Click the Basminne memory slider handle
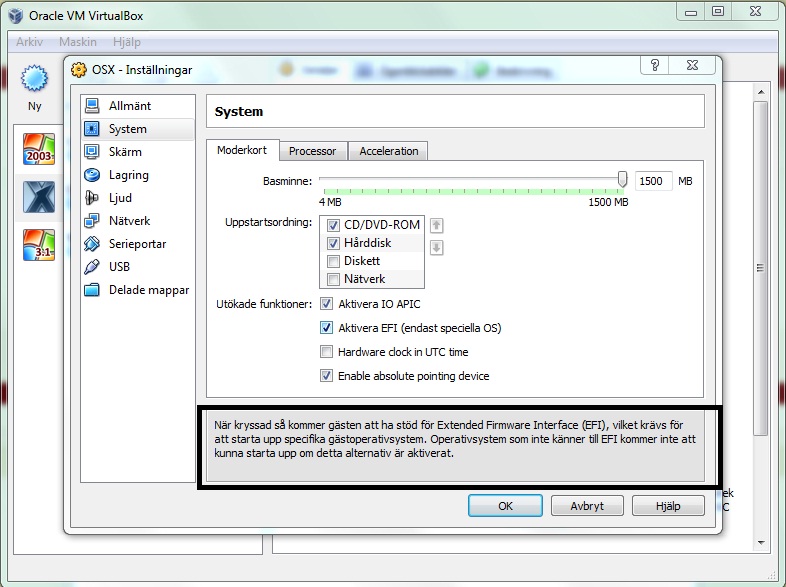 (622, 179)
